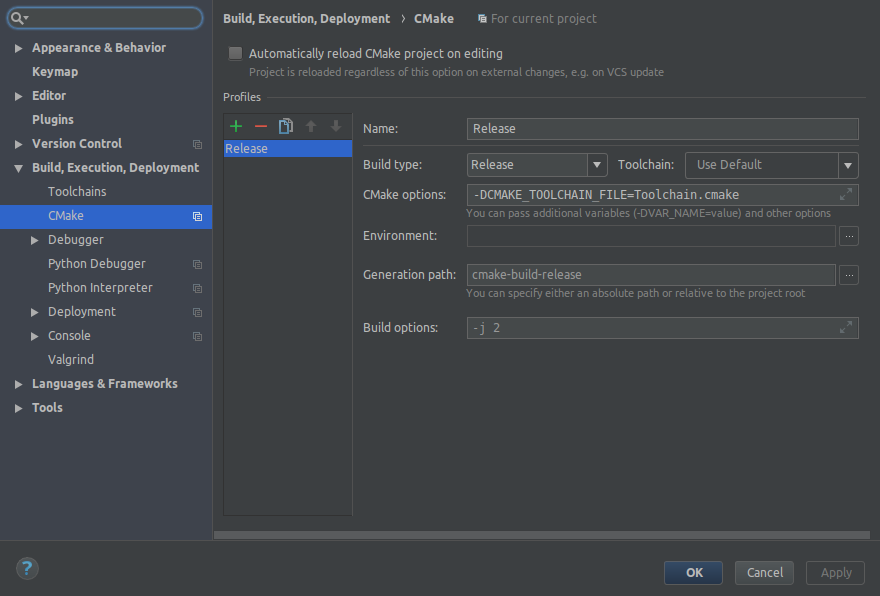Click OK to confirm settings
Screen dimensions: 880x596
pos(694,572)
